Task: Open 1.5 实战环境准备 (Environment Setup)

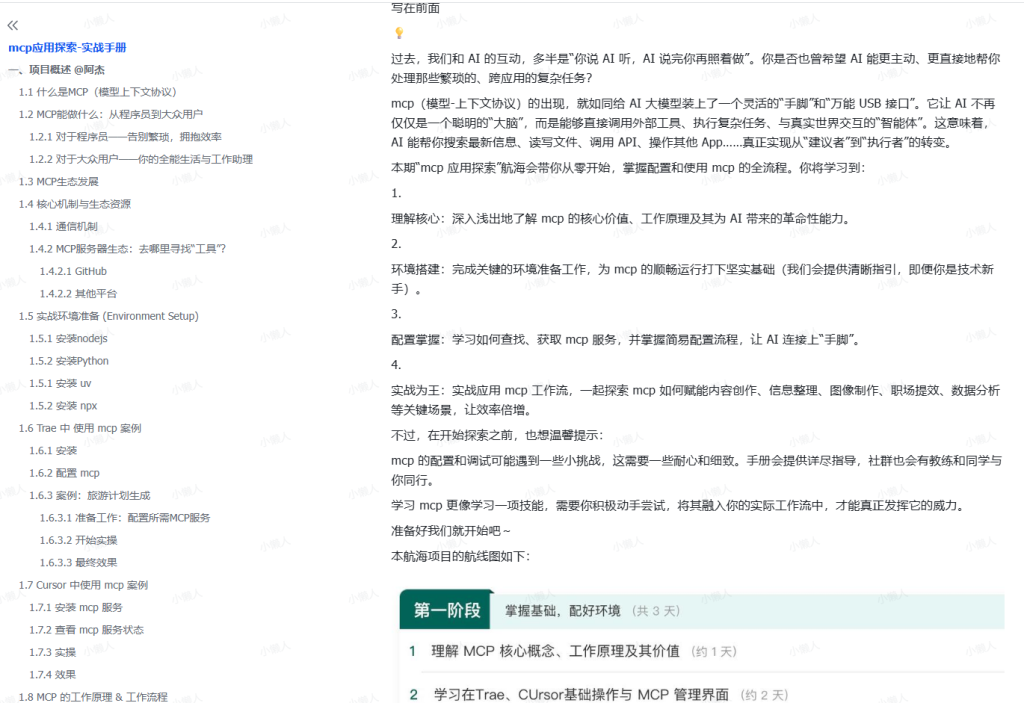Action: [108, 316]
